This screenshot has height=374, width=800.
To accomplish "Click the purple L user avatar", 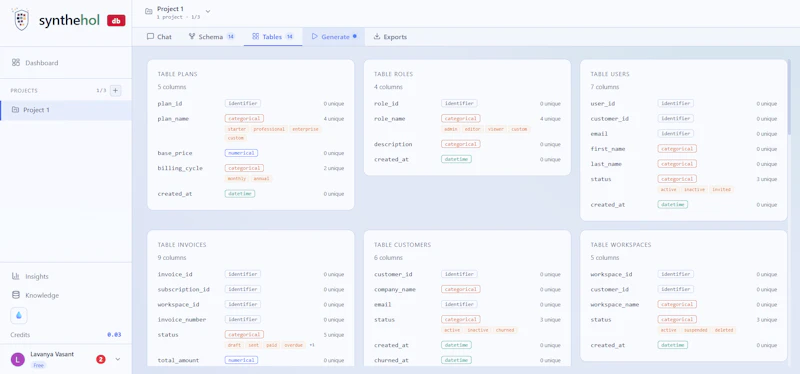I will click(x=18, y=359).
